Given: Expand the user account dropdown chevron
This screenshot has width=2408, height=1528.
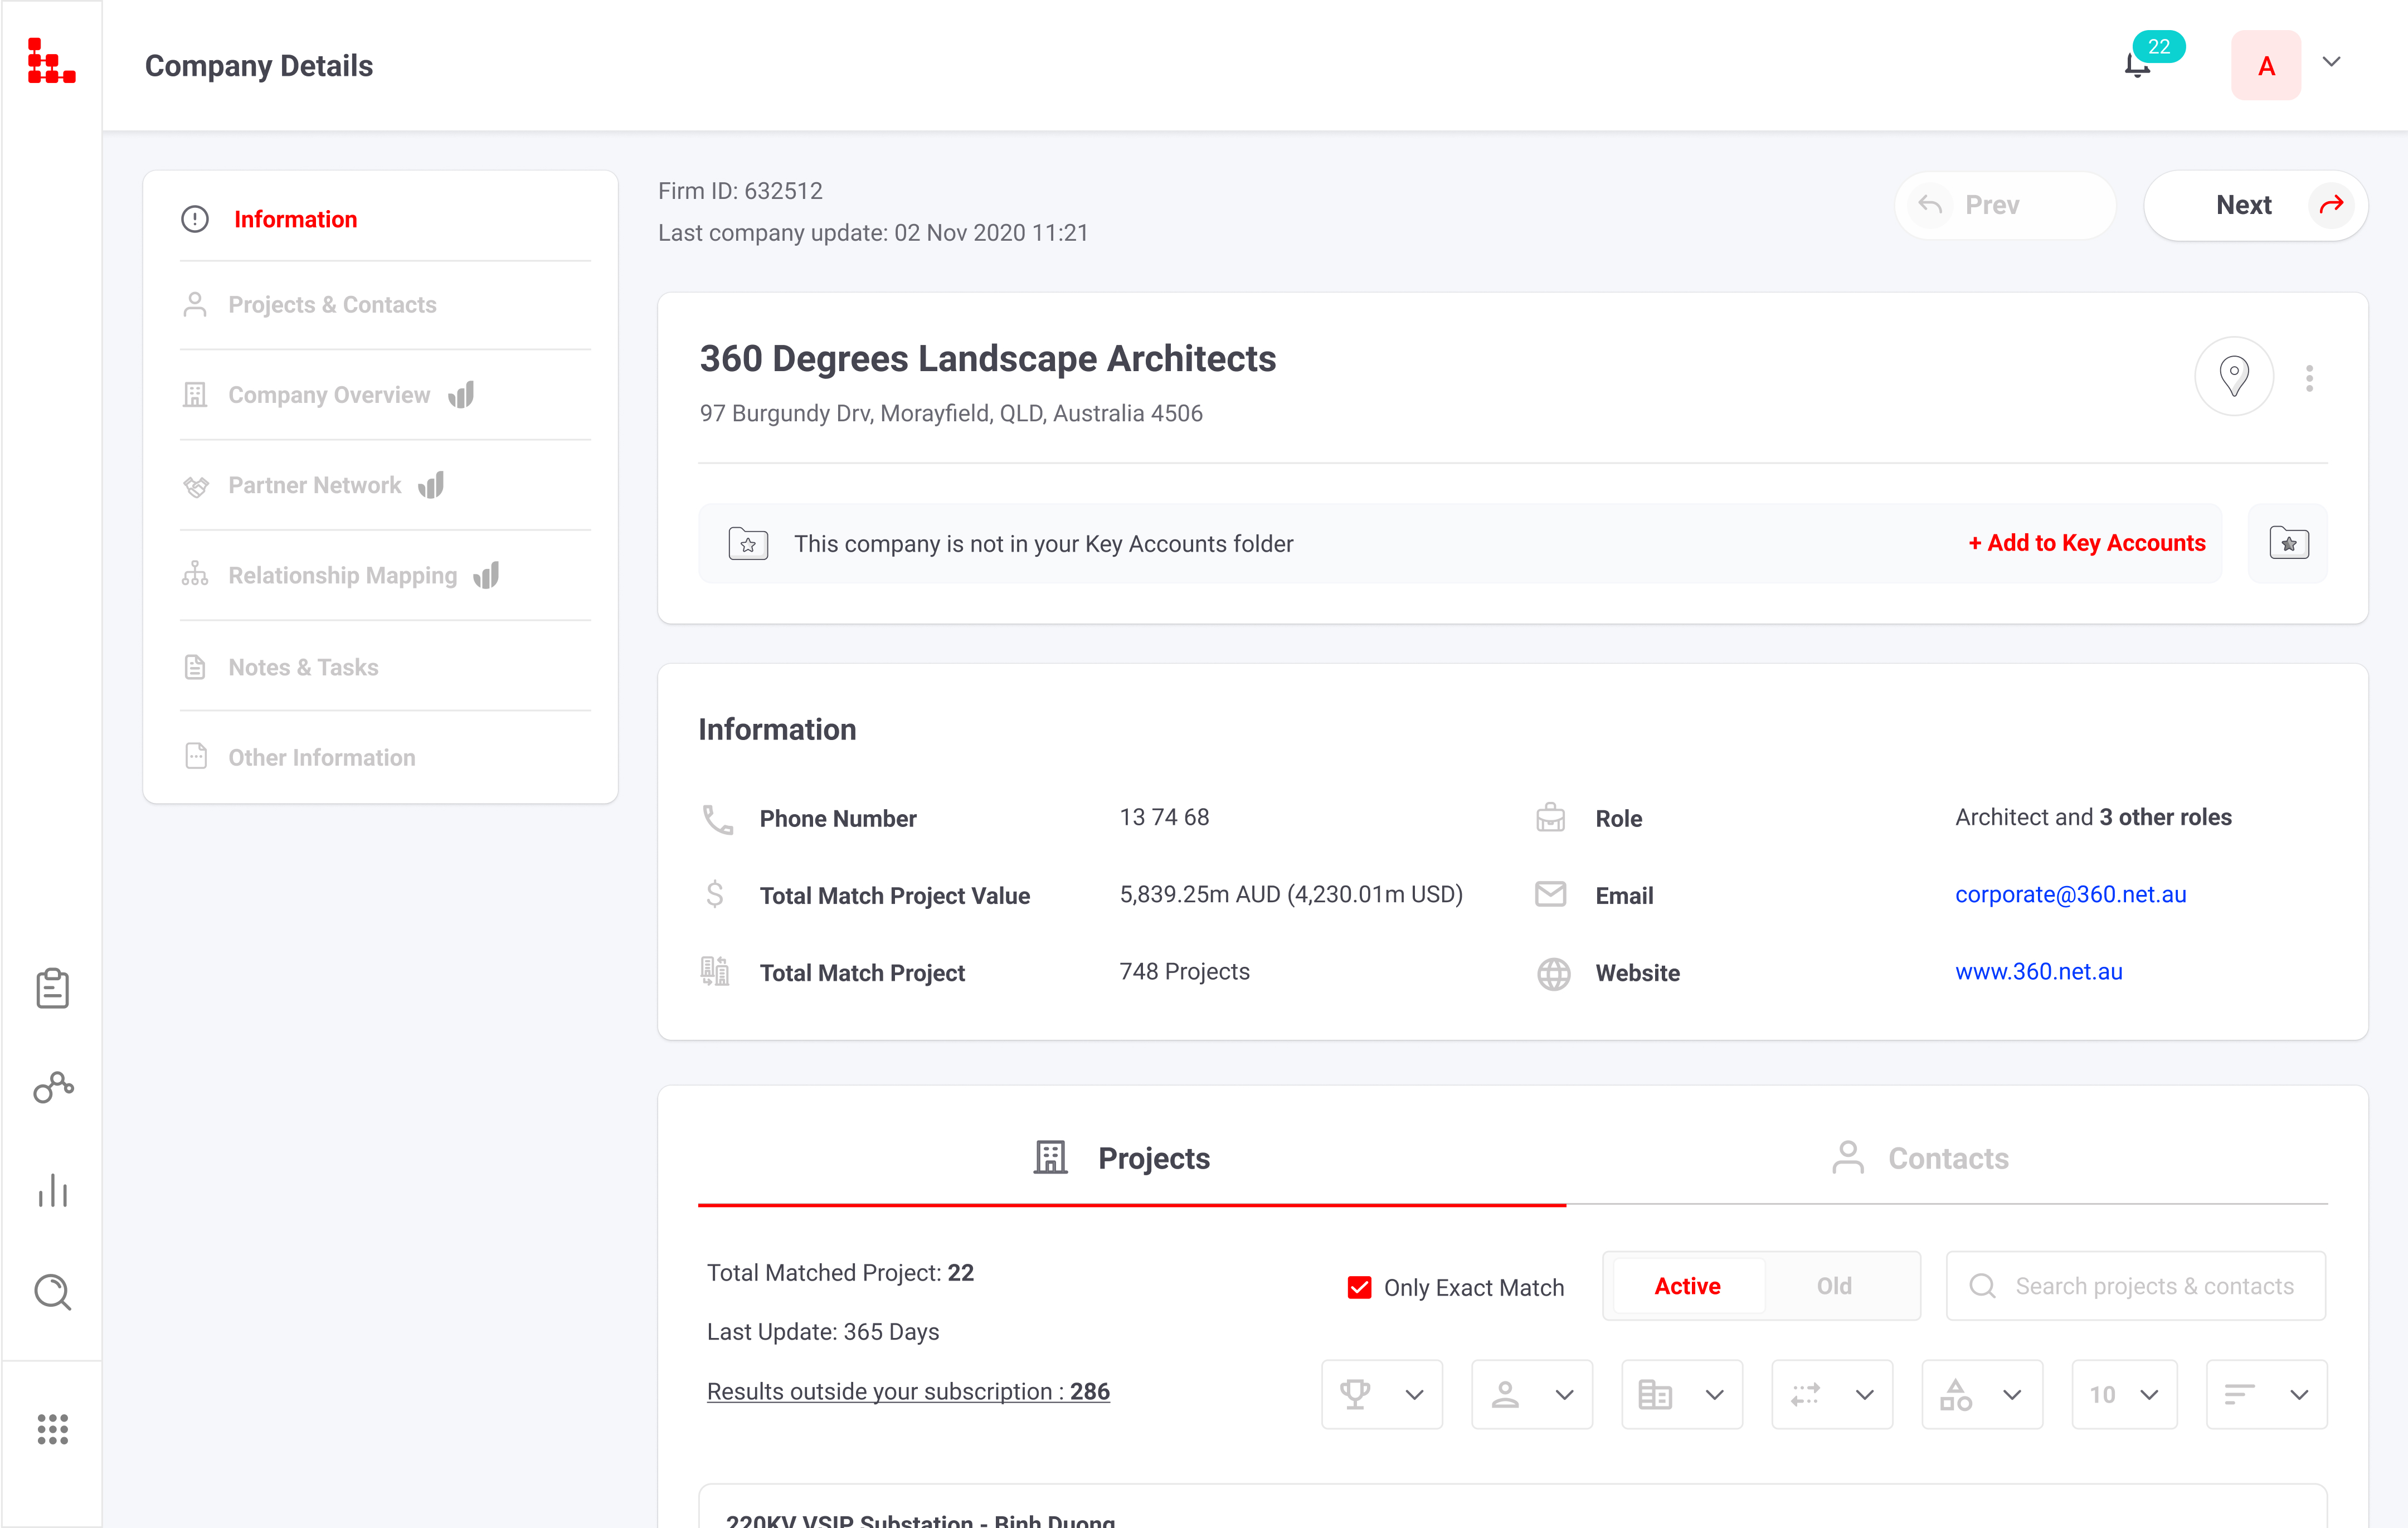Looking at the screenshot, I should [2332, 62].
